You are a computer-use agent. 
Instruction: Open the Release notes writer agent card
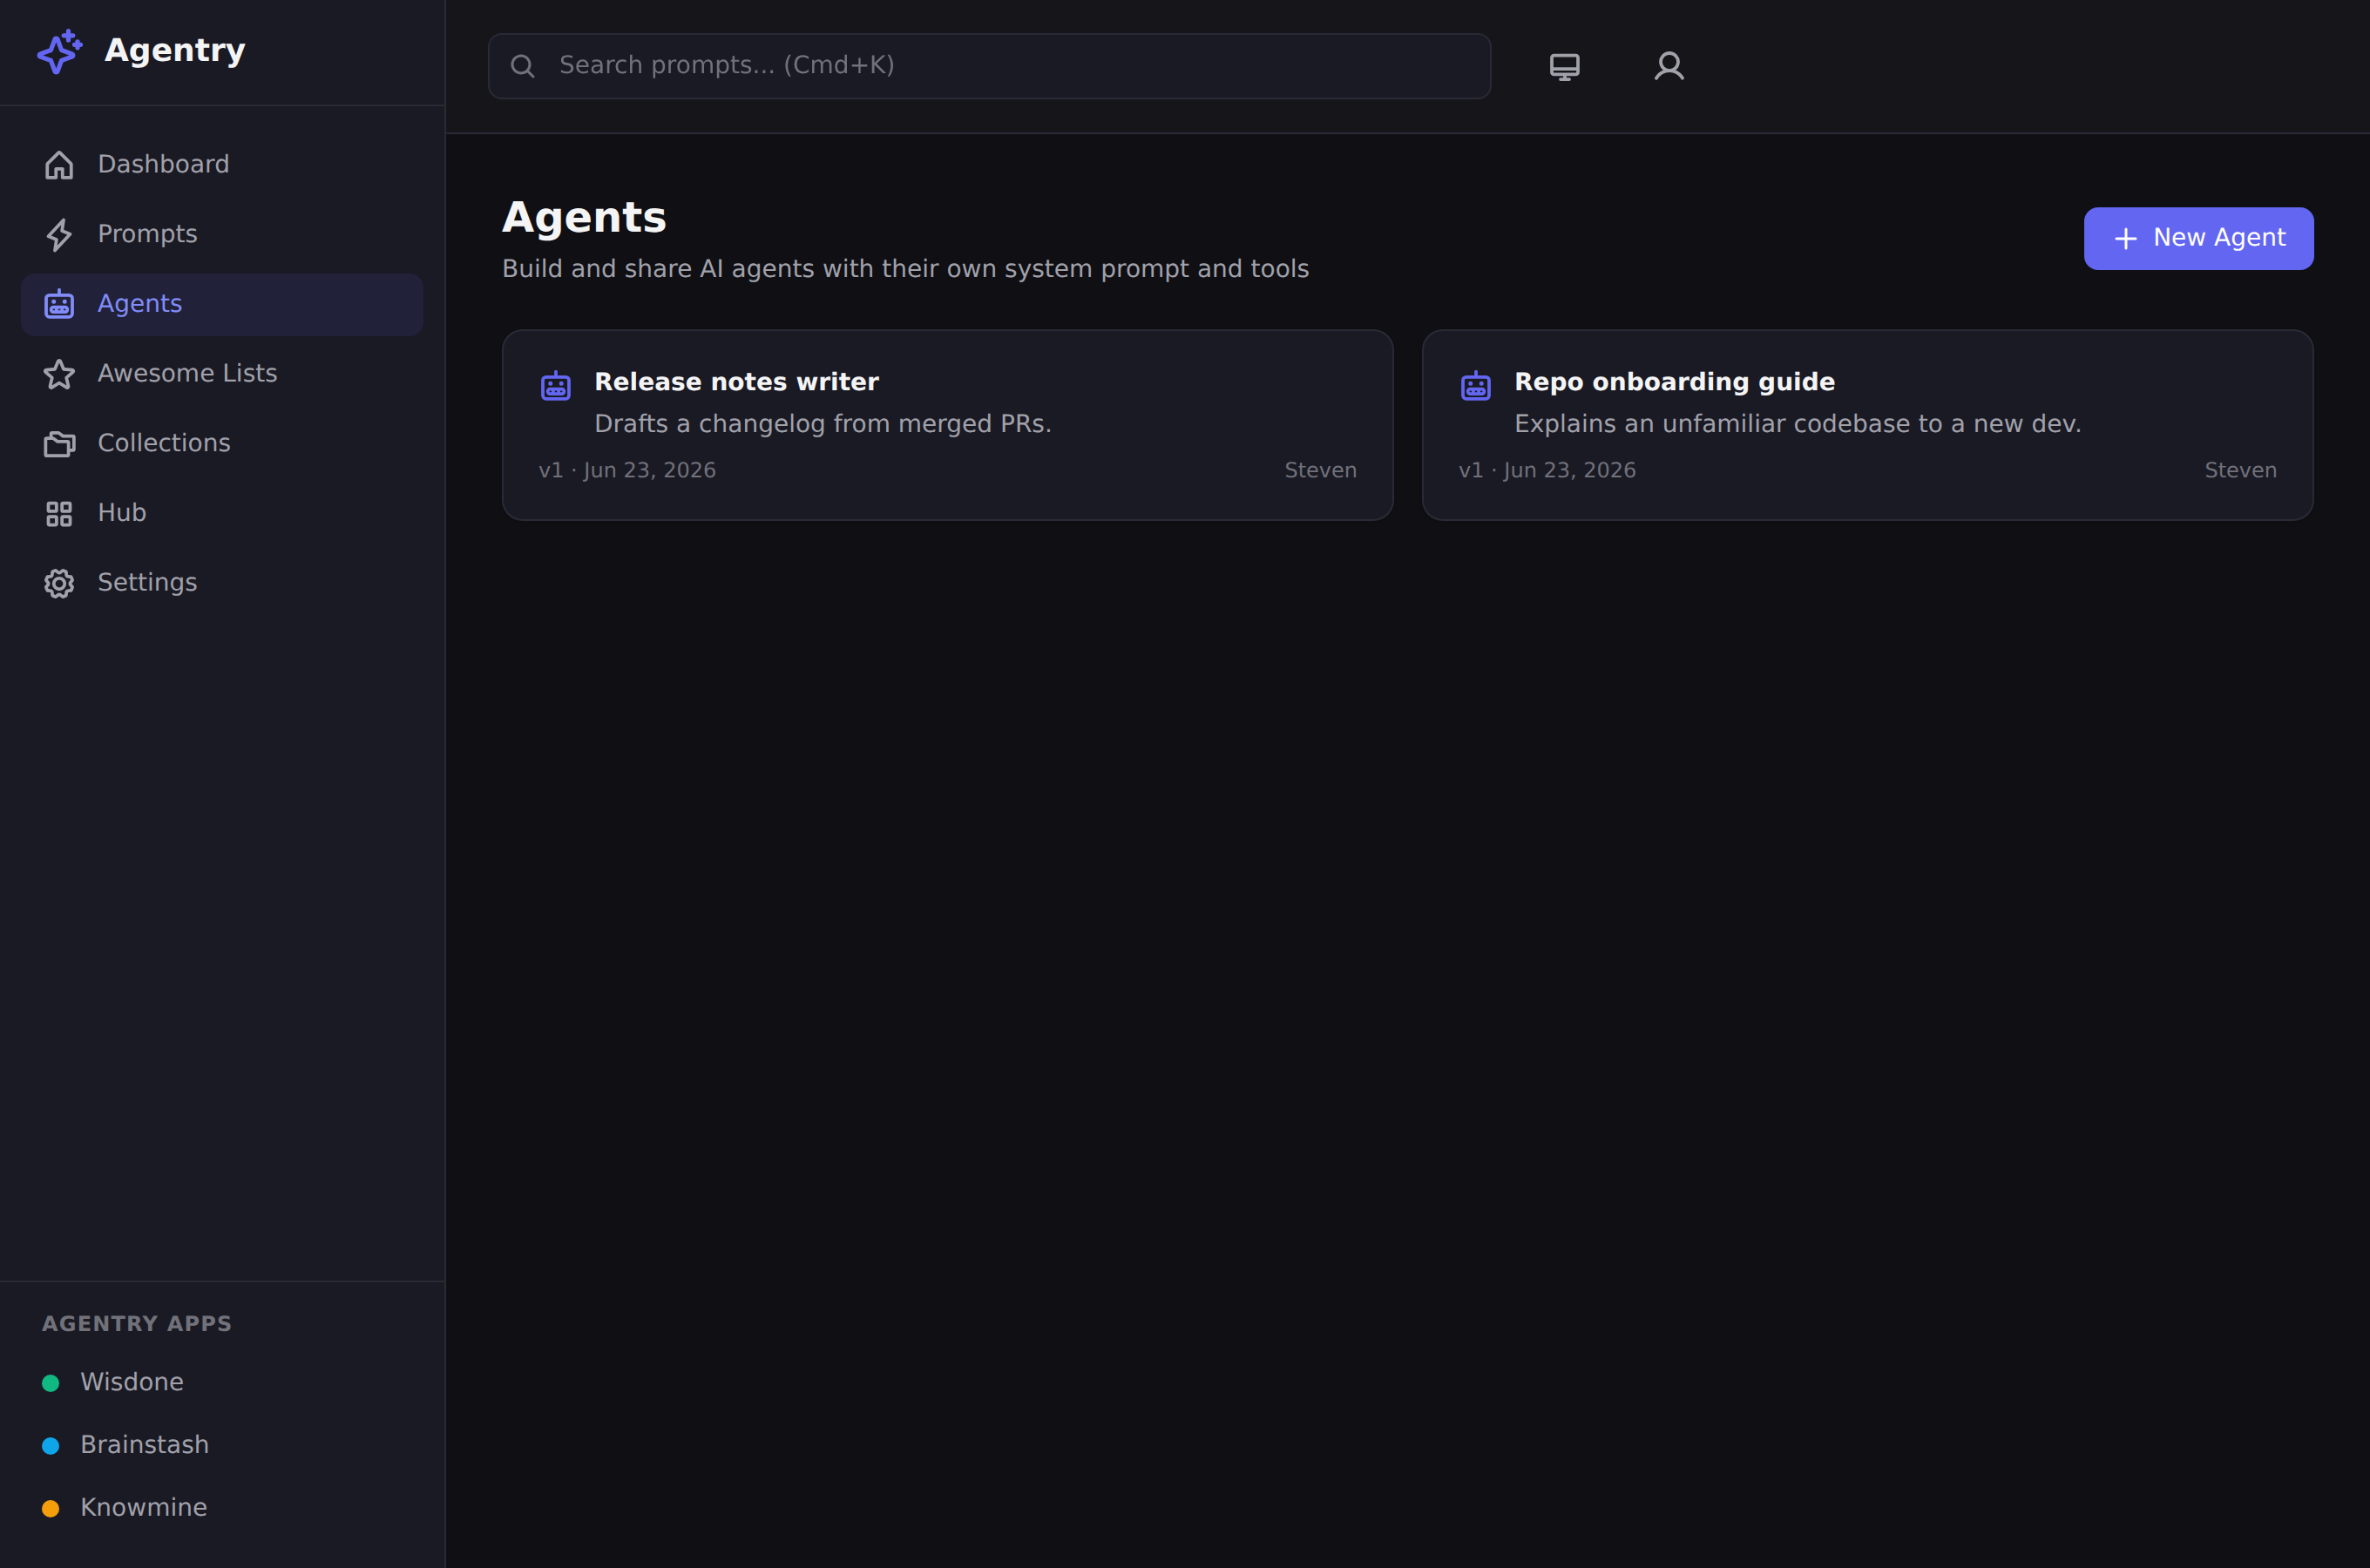pos(947,425)
